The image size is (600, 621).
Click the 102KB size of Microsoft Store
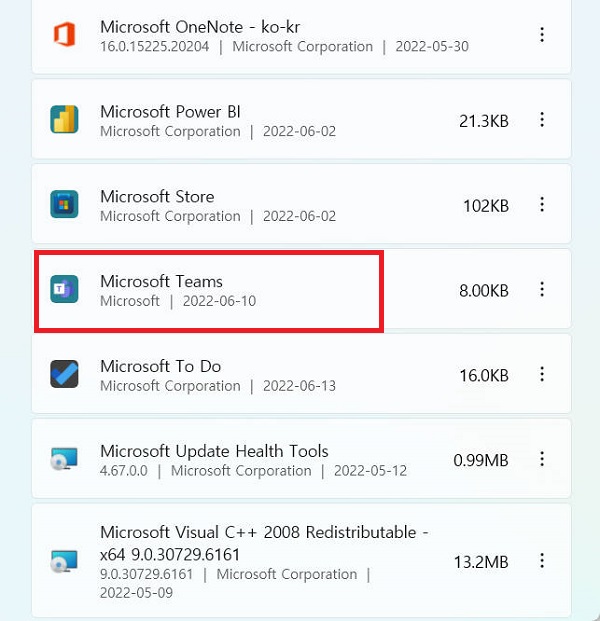[x=486, y=206]
